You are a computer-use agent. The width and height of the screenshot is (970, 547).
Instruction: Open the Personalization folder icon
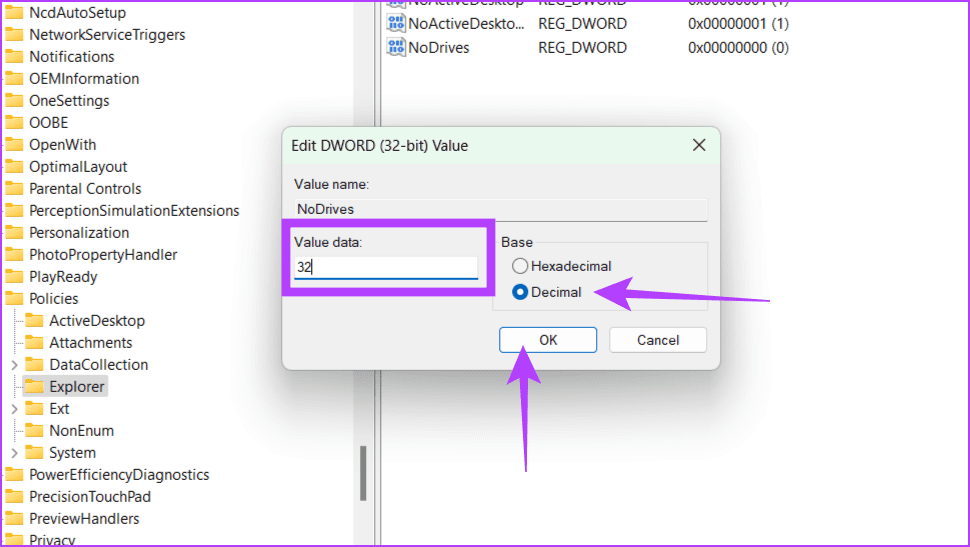[x=14, y=233]
